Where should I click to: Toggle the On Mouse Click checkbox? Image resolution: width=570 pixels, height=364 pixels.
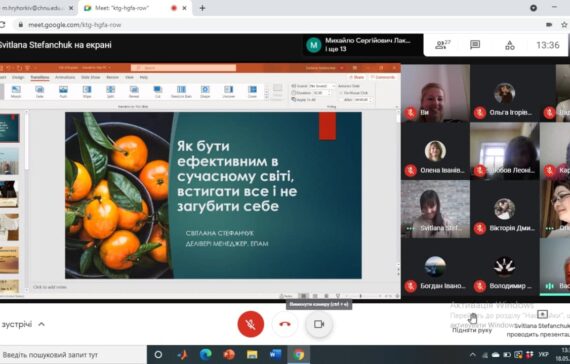[341, 93]
